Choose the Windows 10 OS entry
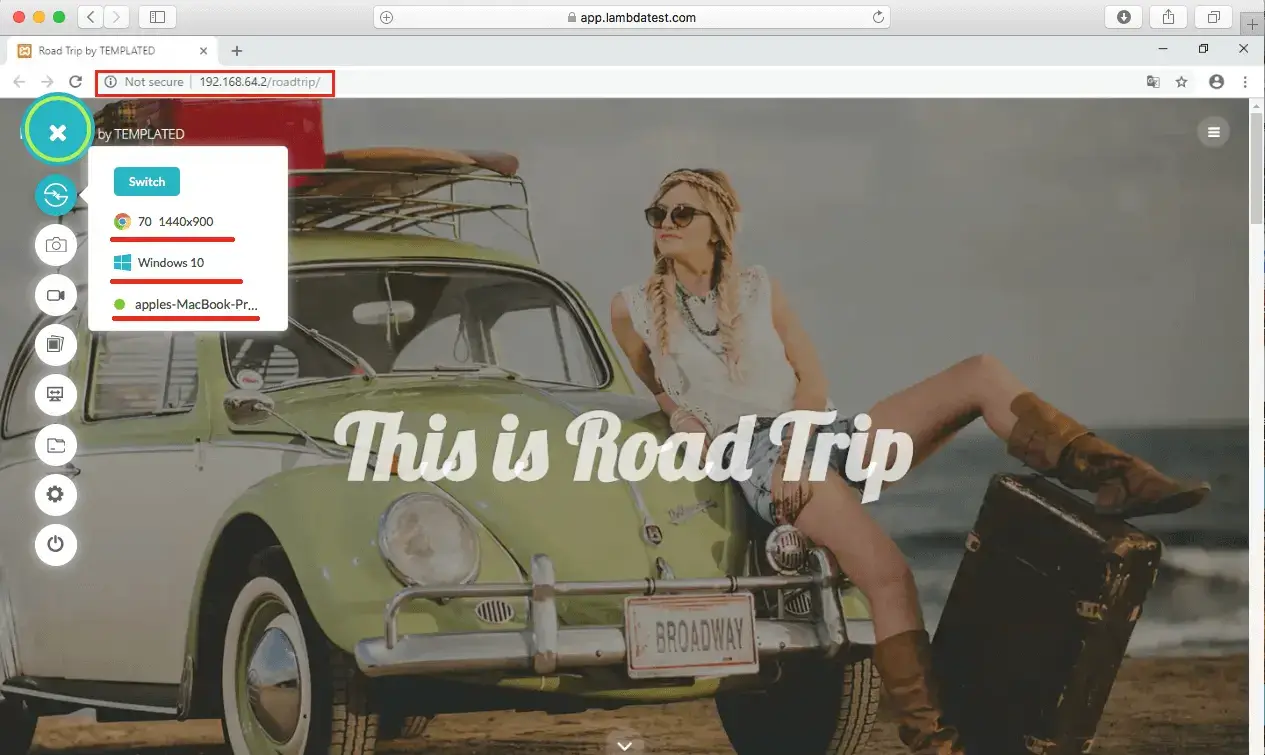 click(170, 263)
